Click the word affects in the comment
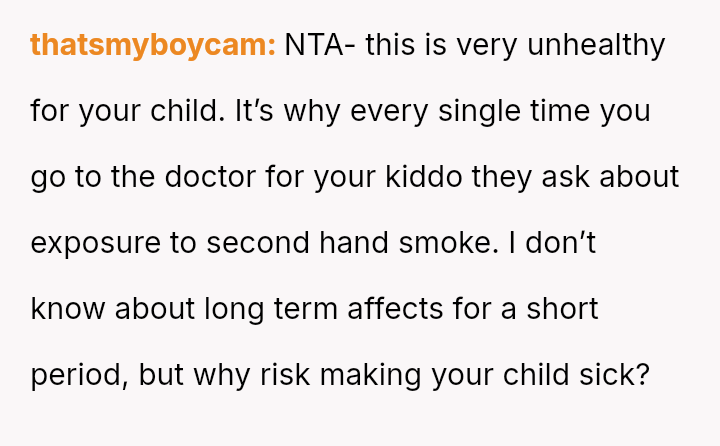 pos(380,308)
